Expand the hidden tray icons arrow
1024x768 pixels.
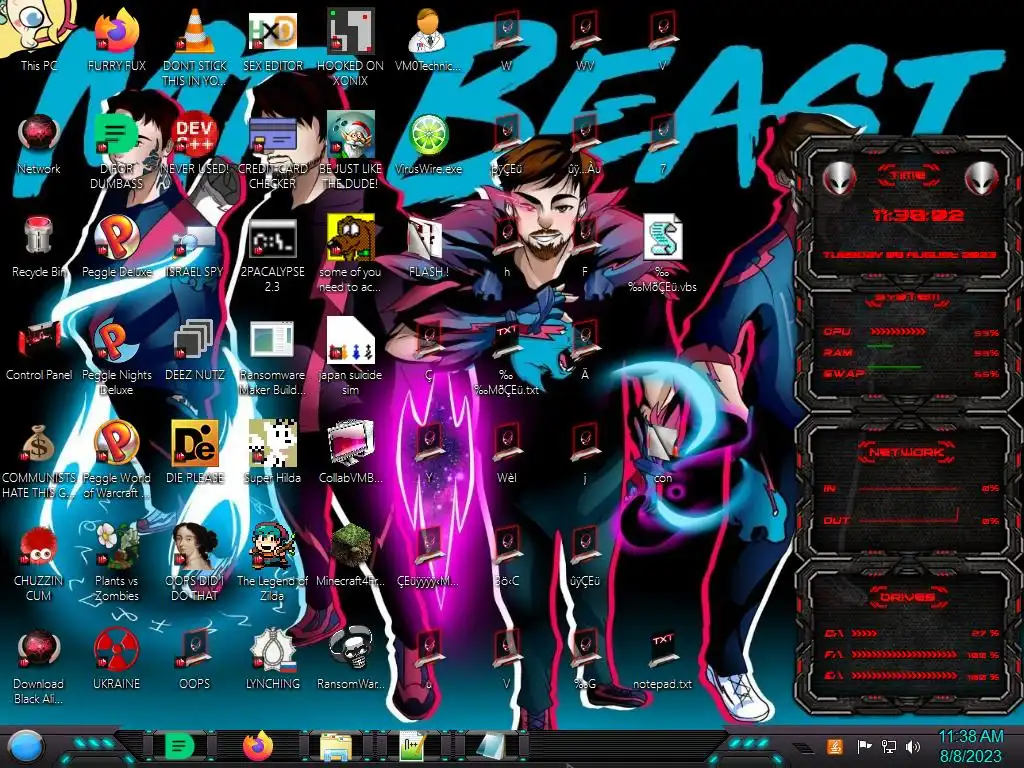click(x=803, y=748)
